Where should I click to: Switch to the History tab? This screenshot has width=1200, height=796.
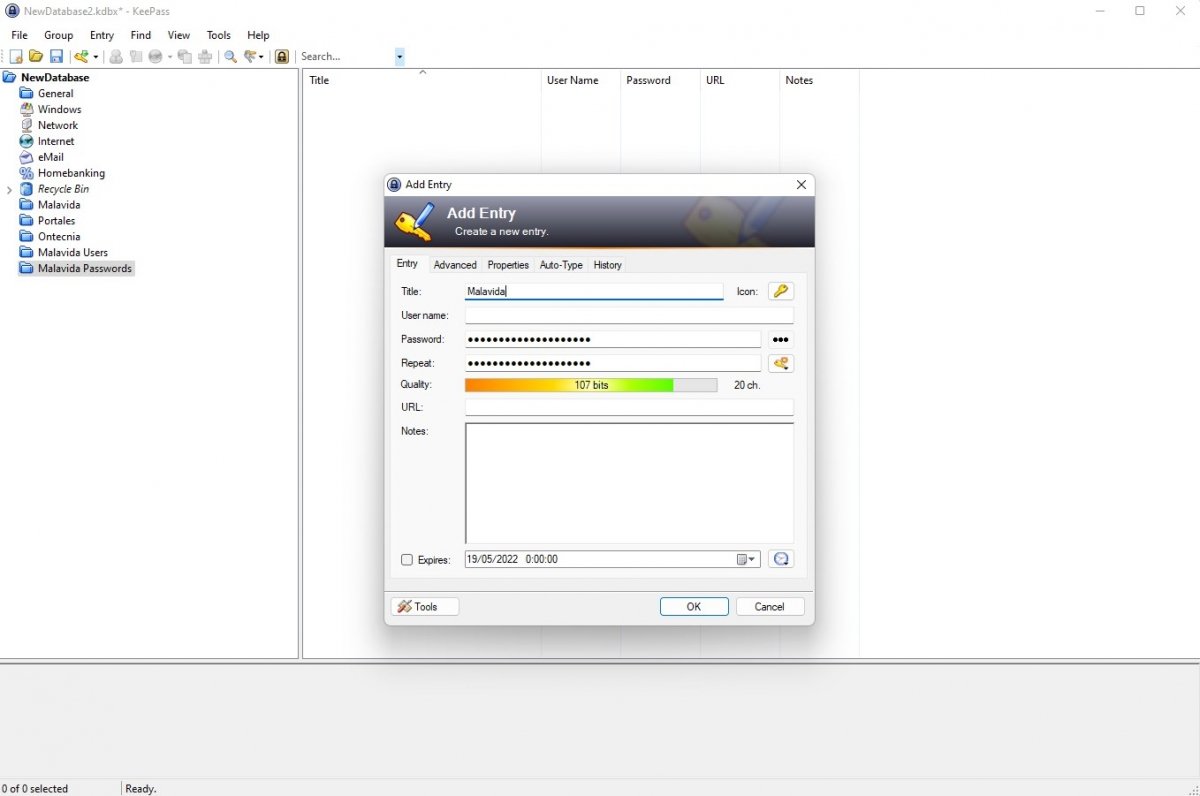tap(607, 265)
